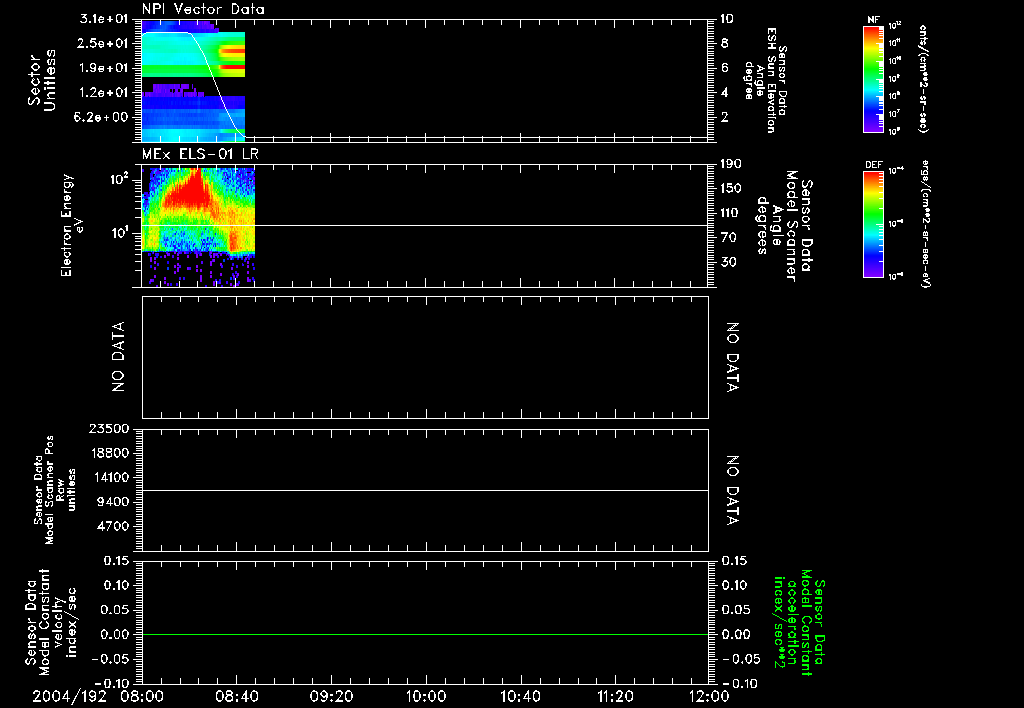Click the '9400' scanner position tick label
This screenshot has height=708, width=1024.
point(113,502)
